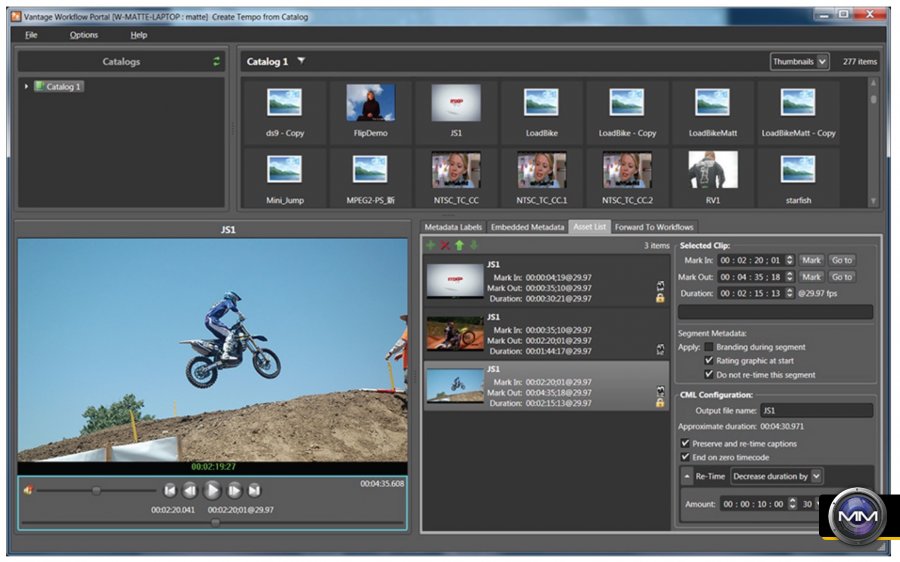
Task: Click Mark button for Mark In
Action: (x=811, y=260)
